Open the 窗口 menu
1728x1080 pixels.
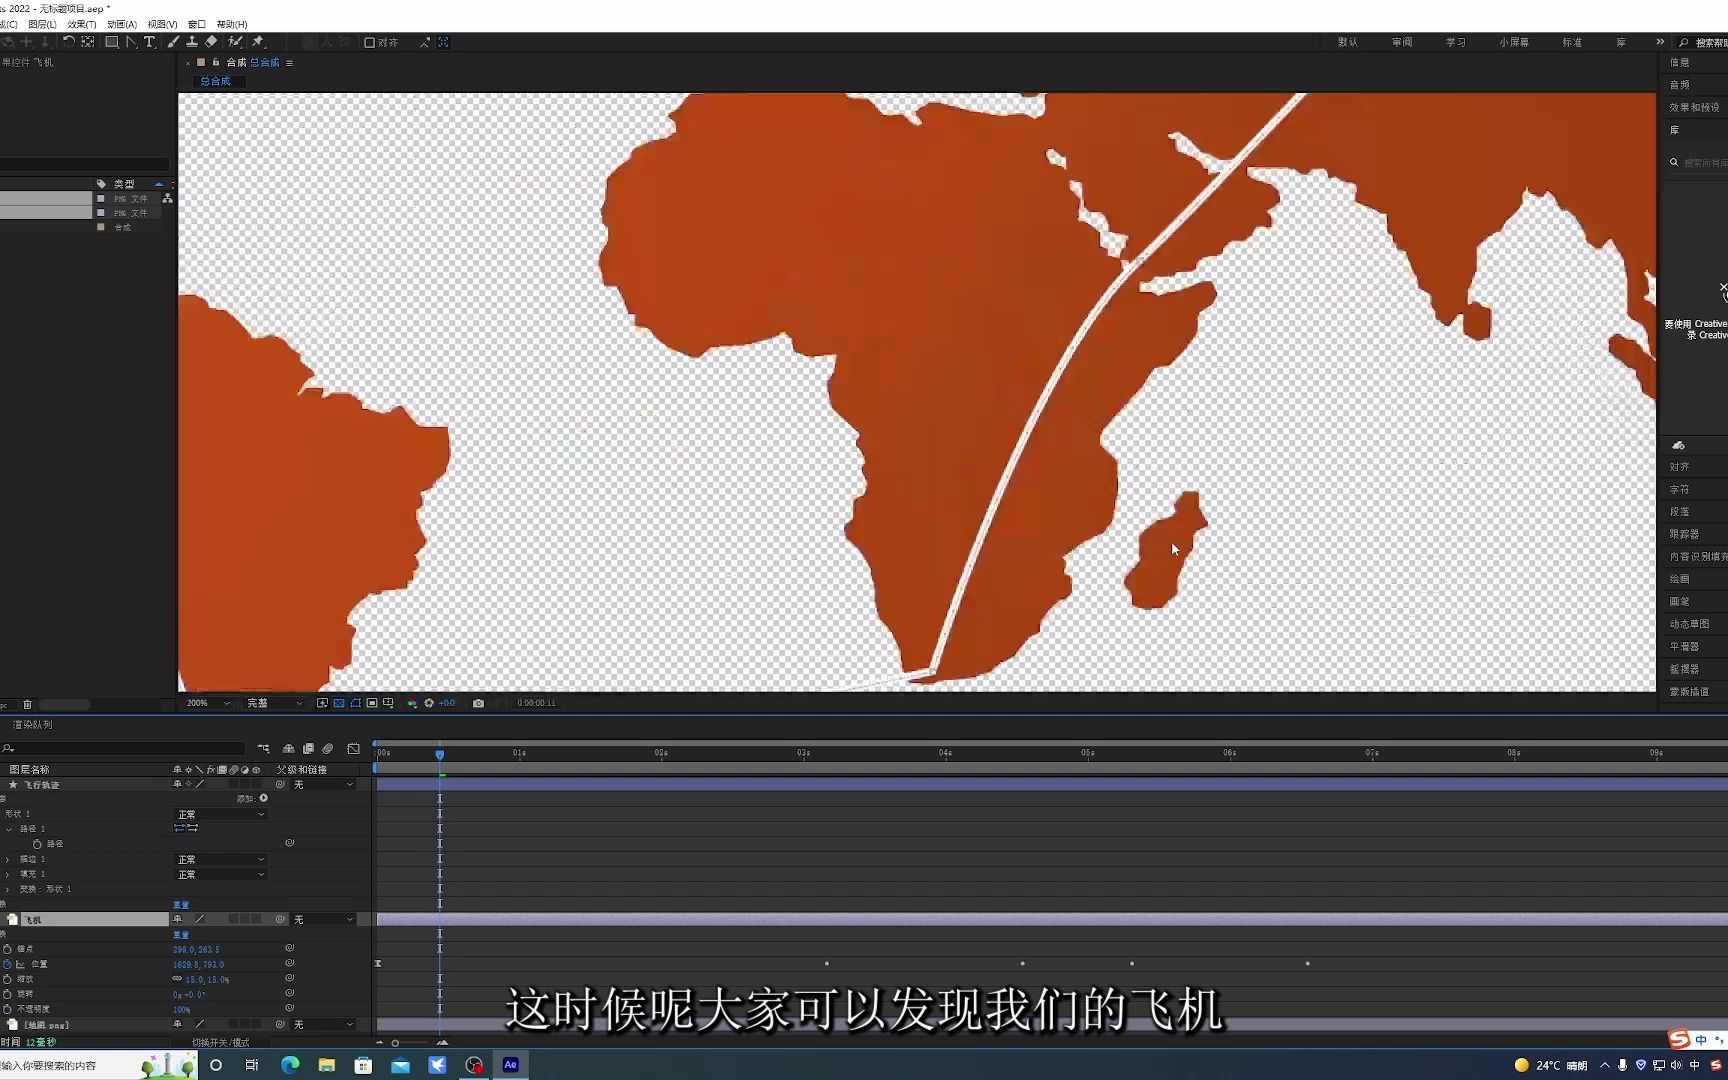[197, 24]
